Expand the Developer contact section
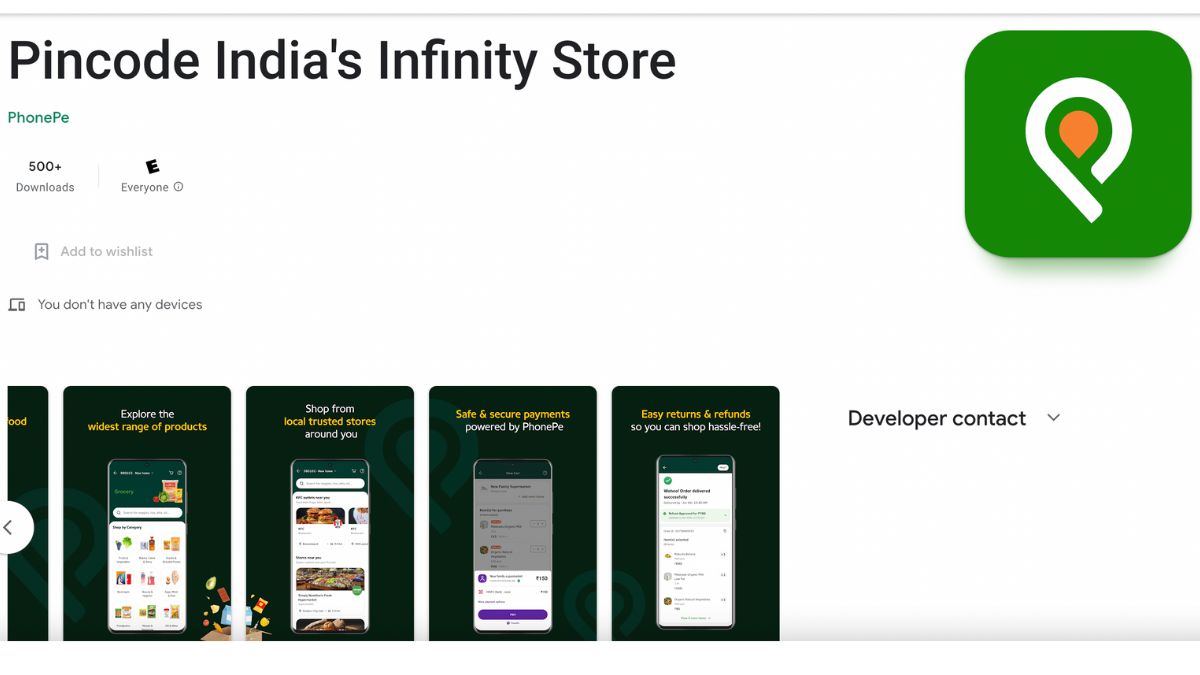The height and width of the screenshot is (675, 1200). (937, 418)
